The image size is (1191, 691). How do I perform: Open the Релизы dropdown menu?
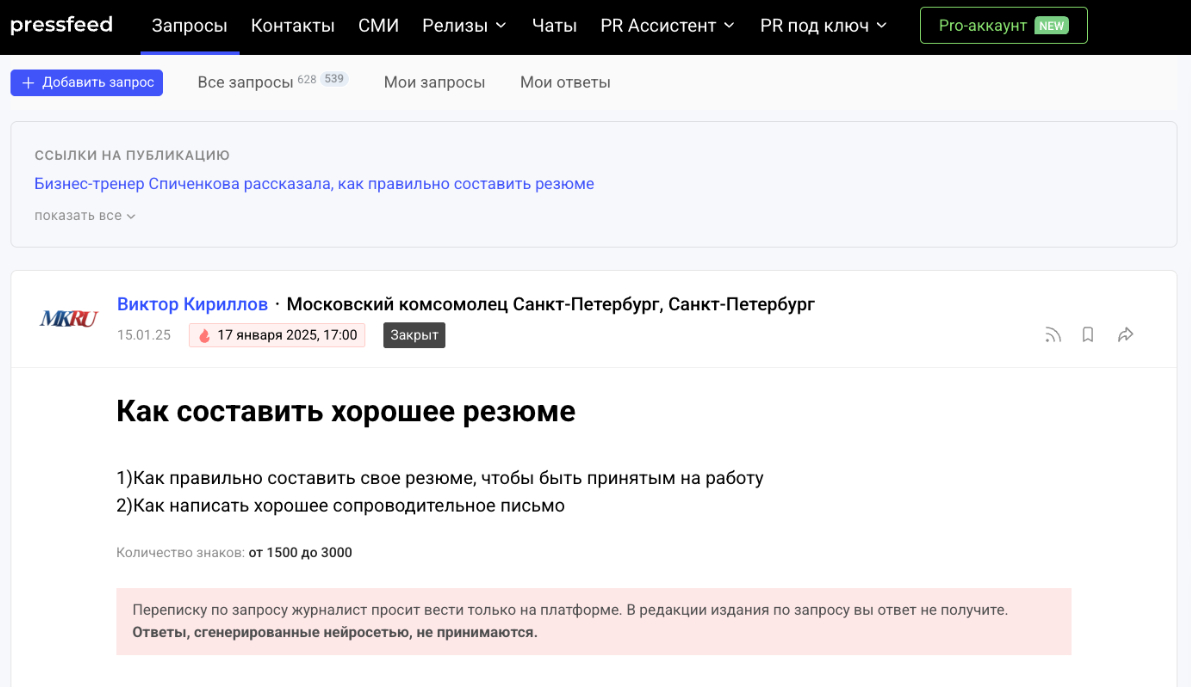(464, 26)
